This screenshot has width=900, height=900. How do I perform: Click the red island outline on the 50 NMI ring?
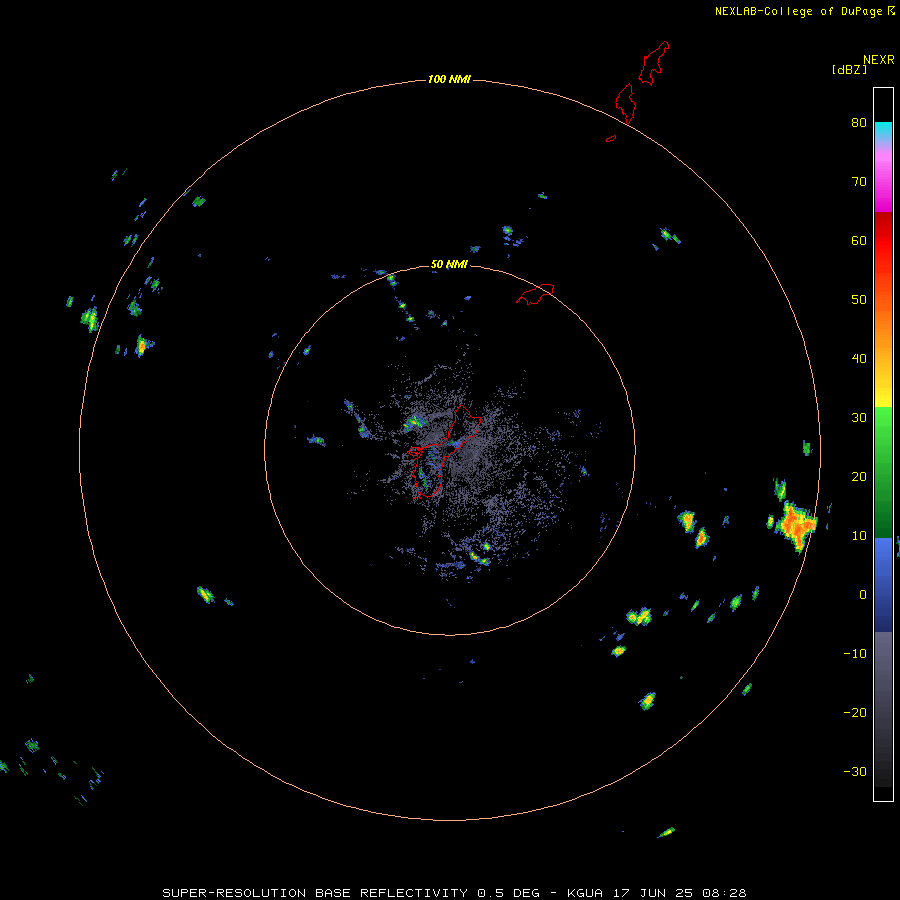(x=535, y=294)
